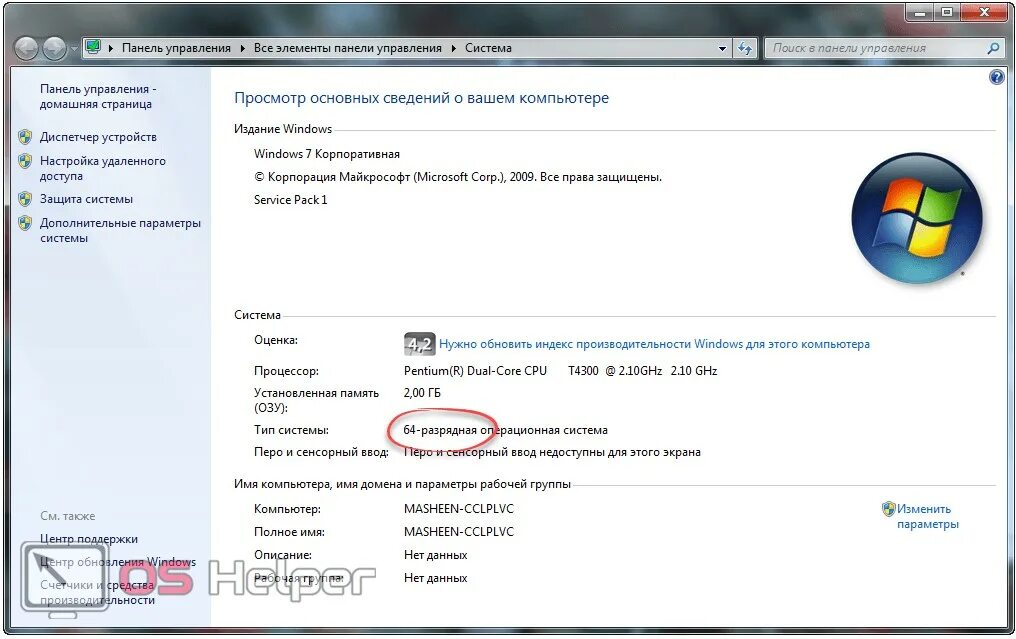Click the Windows logo image
1016x639 pixels.
click(x=916, y=218)
